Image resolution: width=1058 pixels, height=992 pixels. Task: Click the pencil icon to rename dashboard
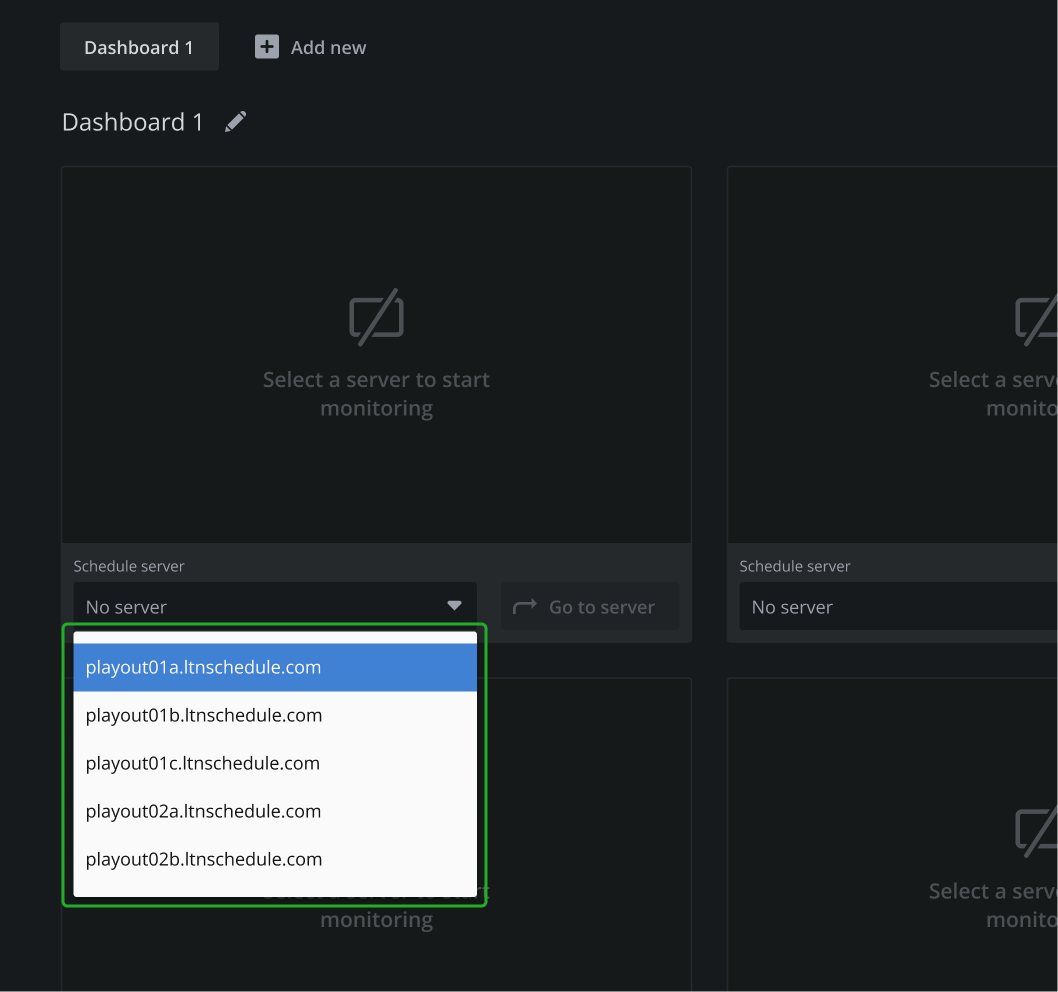(235, 122)
